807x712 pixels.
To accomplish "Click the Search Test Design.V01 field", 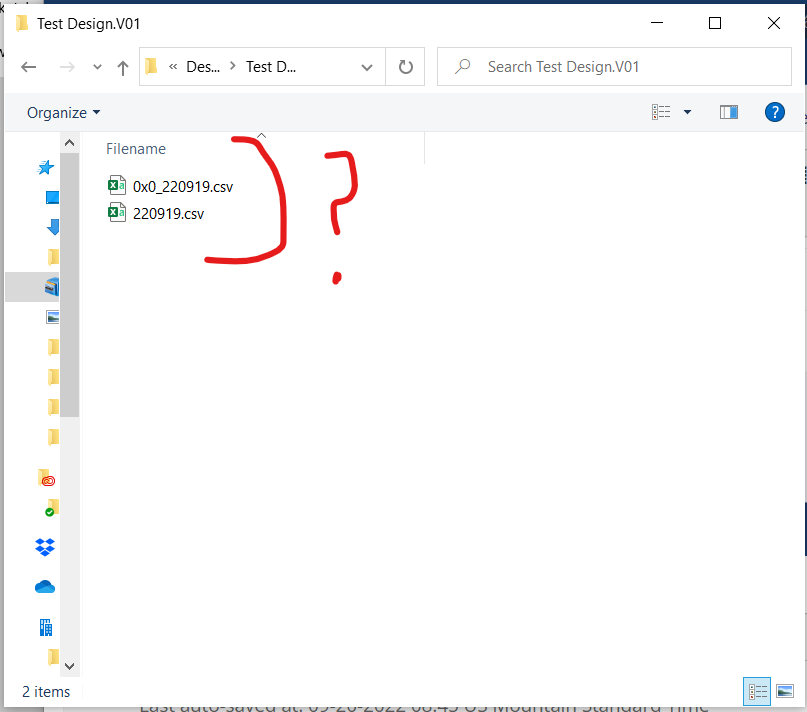I will point(614,67).
